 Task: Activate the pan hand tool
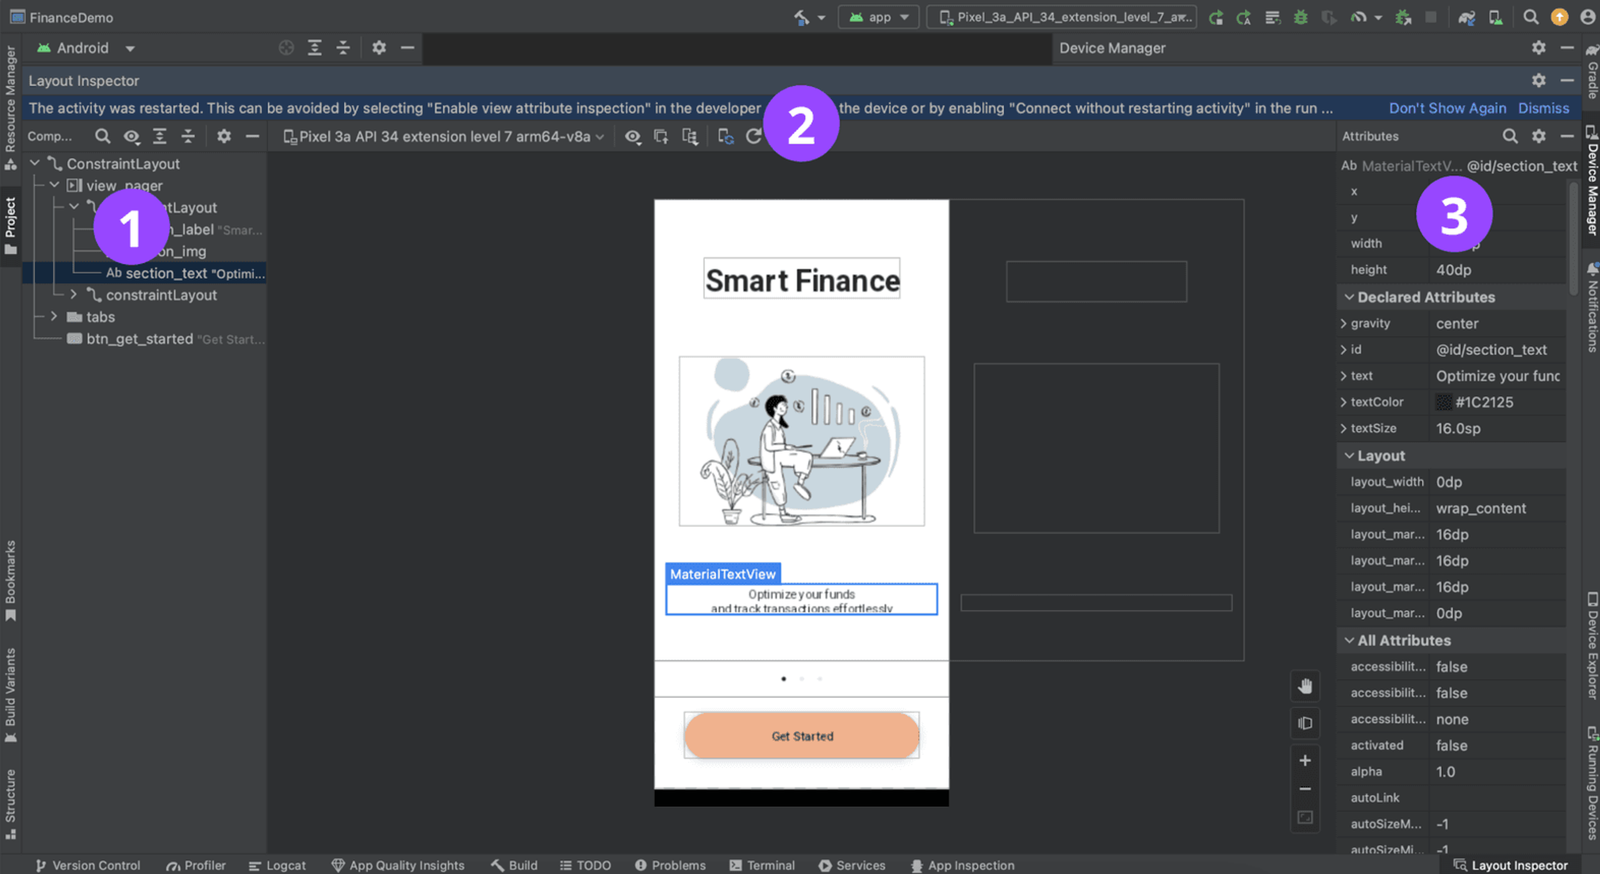coord(1305,686)
